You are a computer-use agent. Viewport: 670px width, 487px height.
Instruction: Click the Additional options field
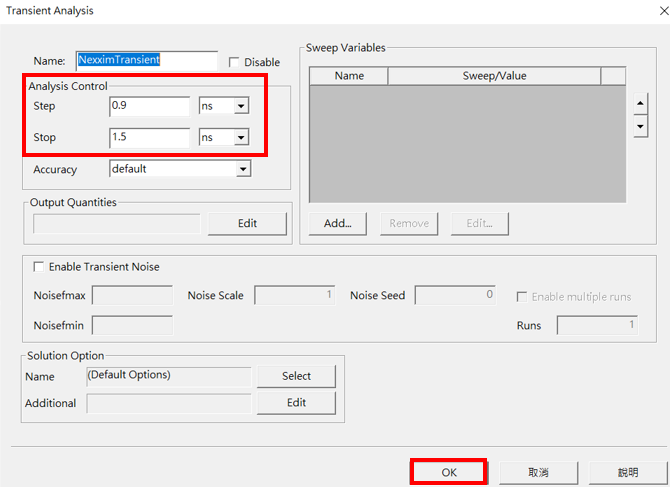pos(169,403)
